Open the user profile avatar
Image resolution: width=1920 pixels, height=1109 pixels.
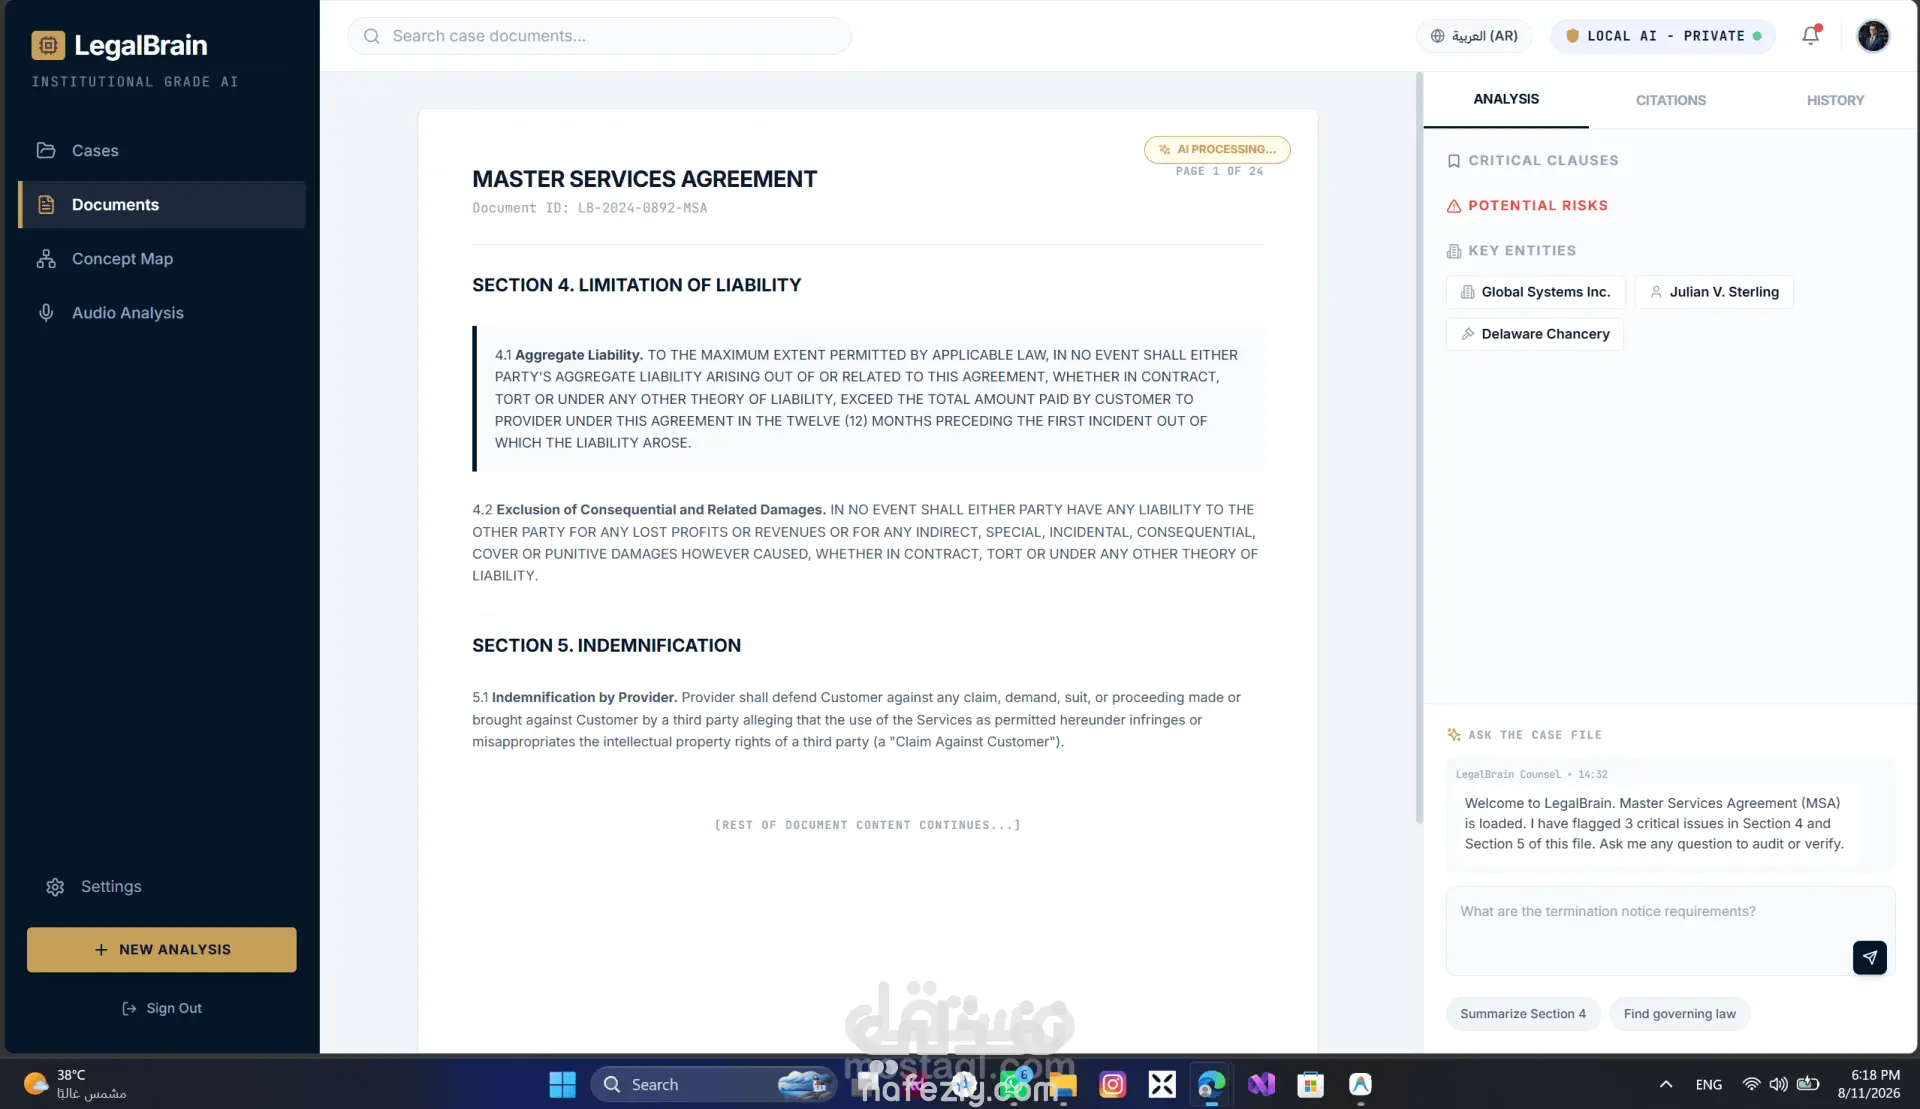1873,36
